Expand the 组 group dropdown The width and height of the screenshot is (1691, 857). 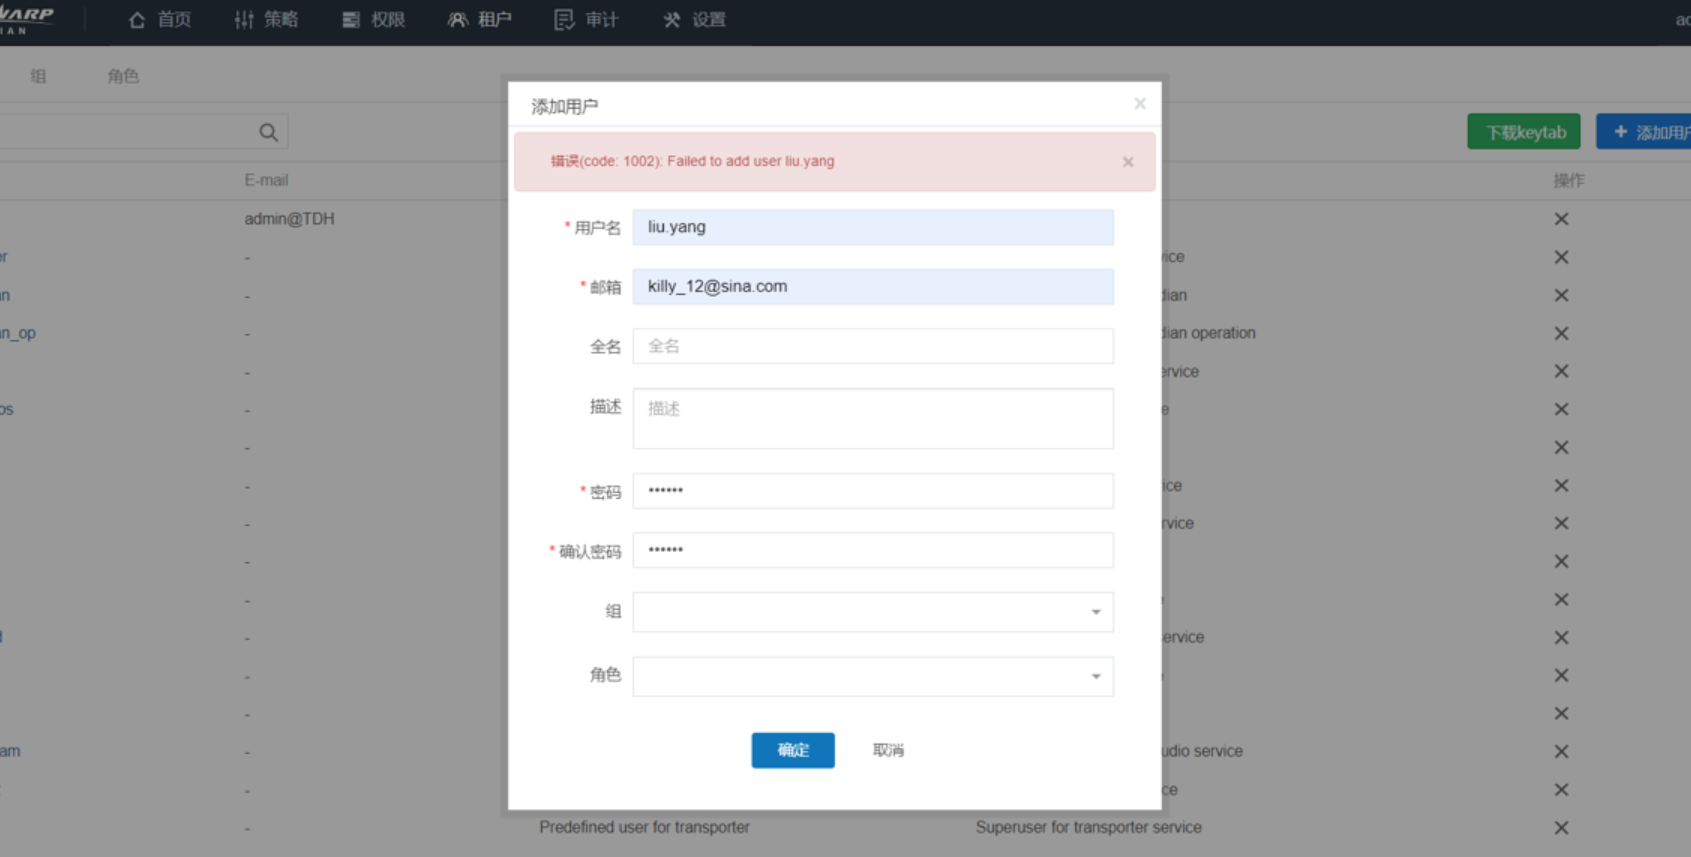[x=872, y=612]
